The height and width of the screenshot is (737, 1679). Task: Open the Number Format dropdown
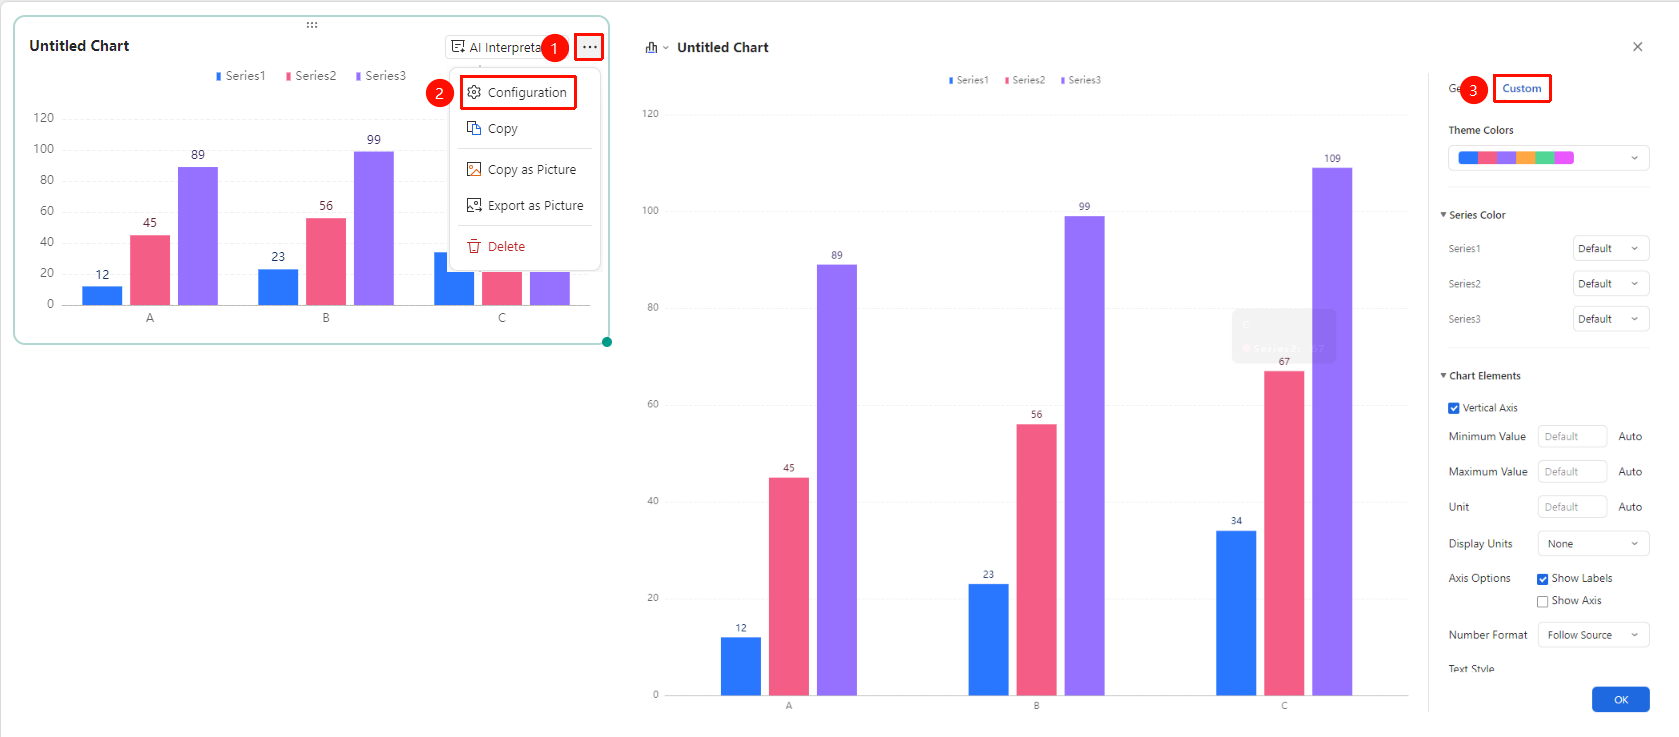[x=1593, y=635]
